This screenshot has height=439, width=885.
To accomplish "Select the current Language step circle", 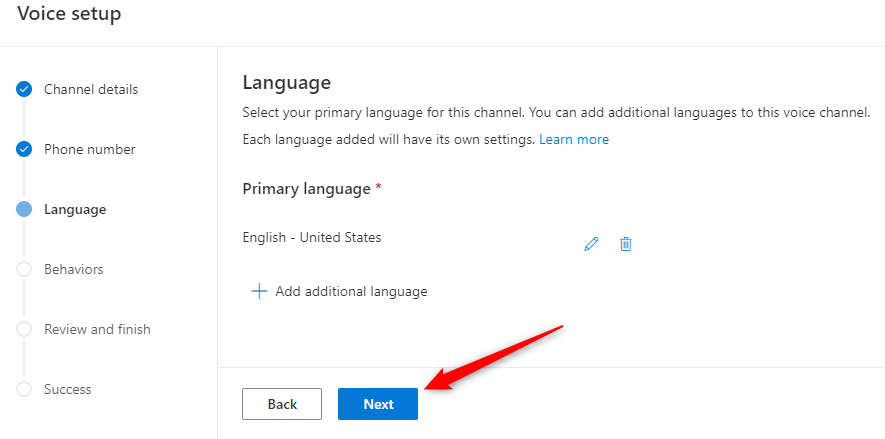I will coord(24,210).
